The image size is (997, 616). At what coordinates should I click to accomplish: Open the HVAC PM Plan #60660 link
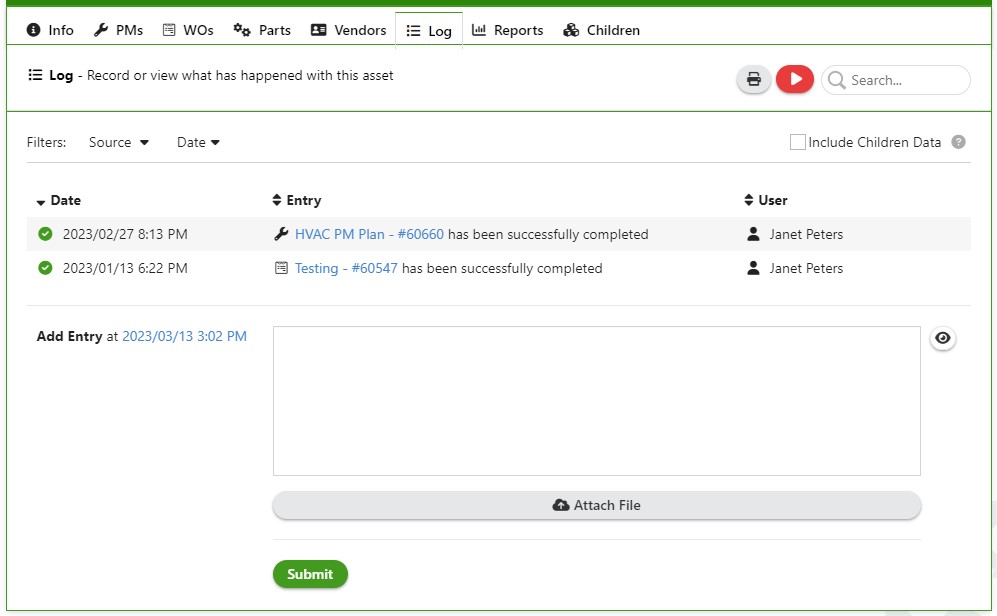click(x=370, y=234)
